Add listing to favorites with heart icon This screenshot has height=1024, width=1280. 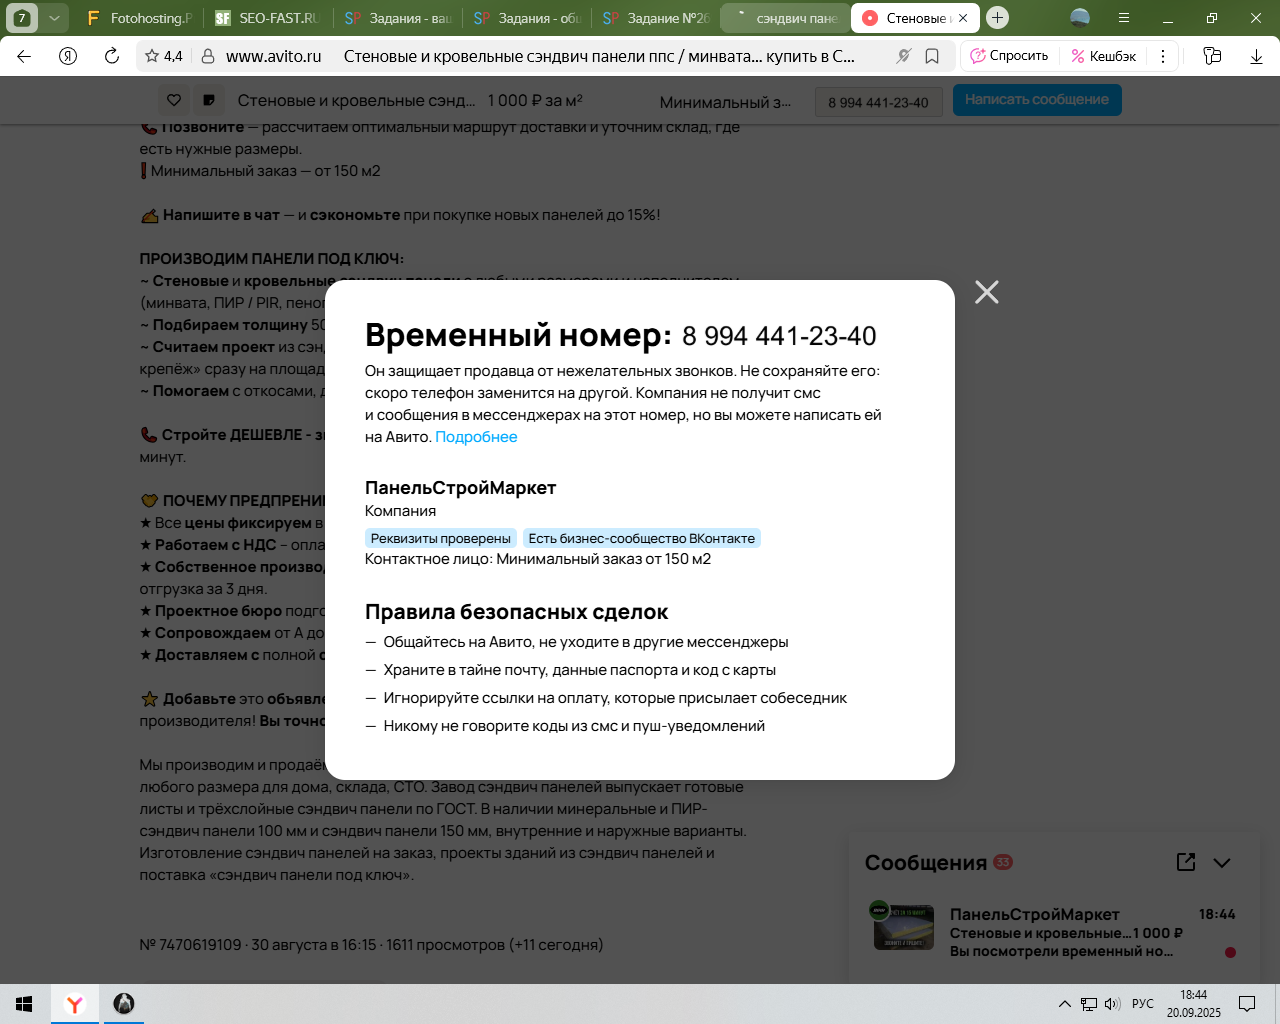[x=174, y=100]
